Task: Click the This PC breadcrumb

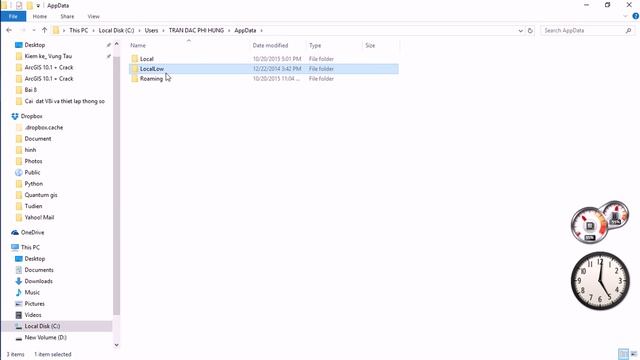Action: (x=78, y=31)
